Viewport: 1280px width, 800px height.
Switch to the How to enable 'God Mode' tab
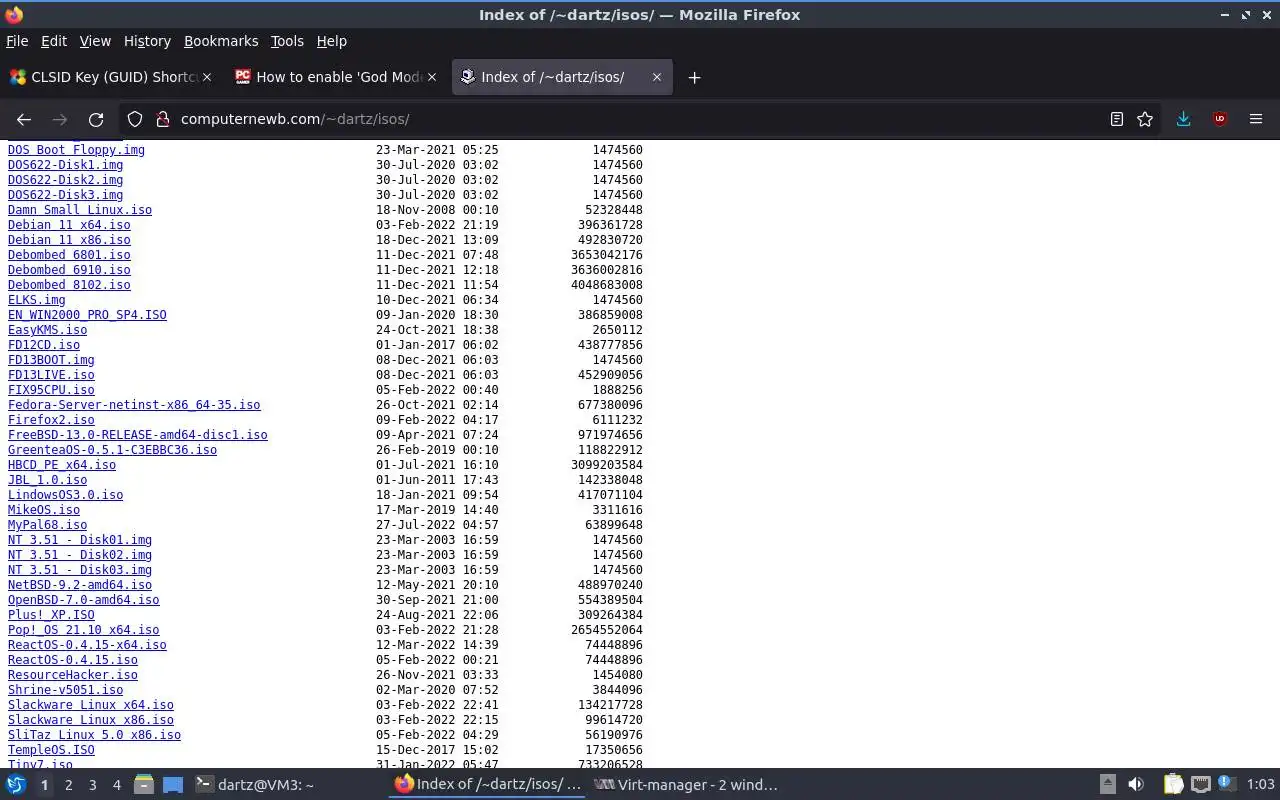(339, 77)
